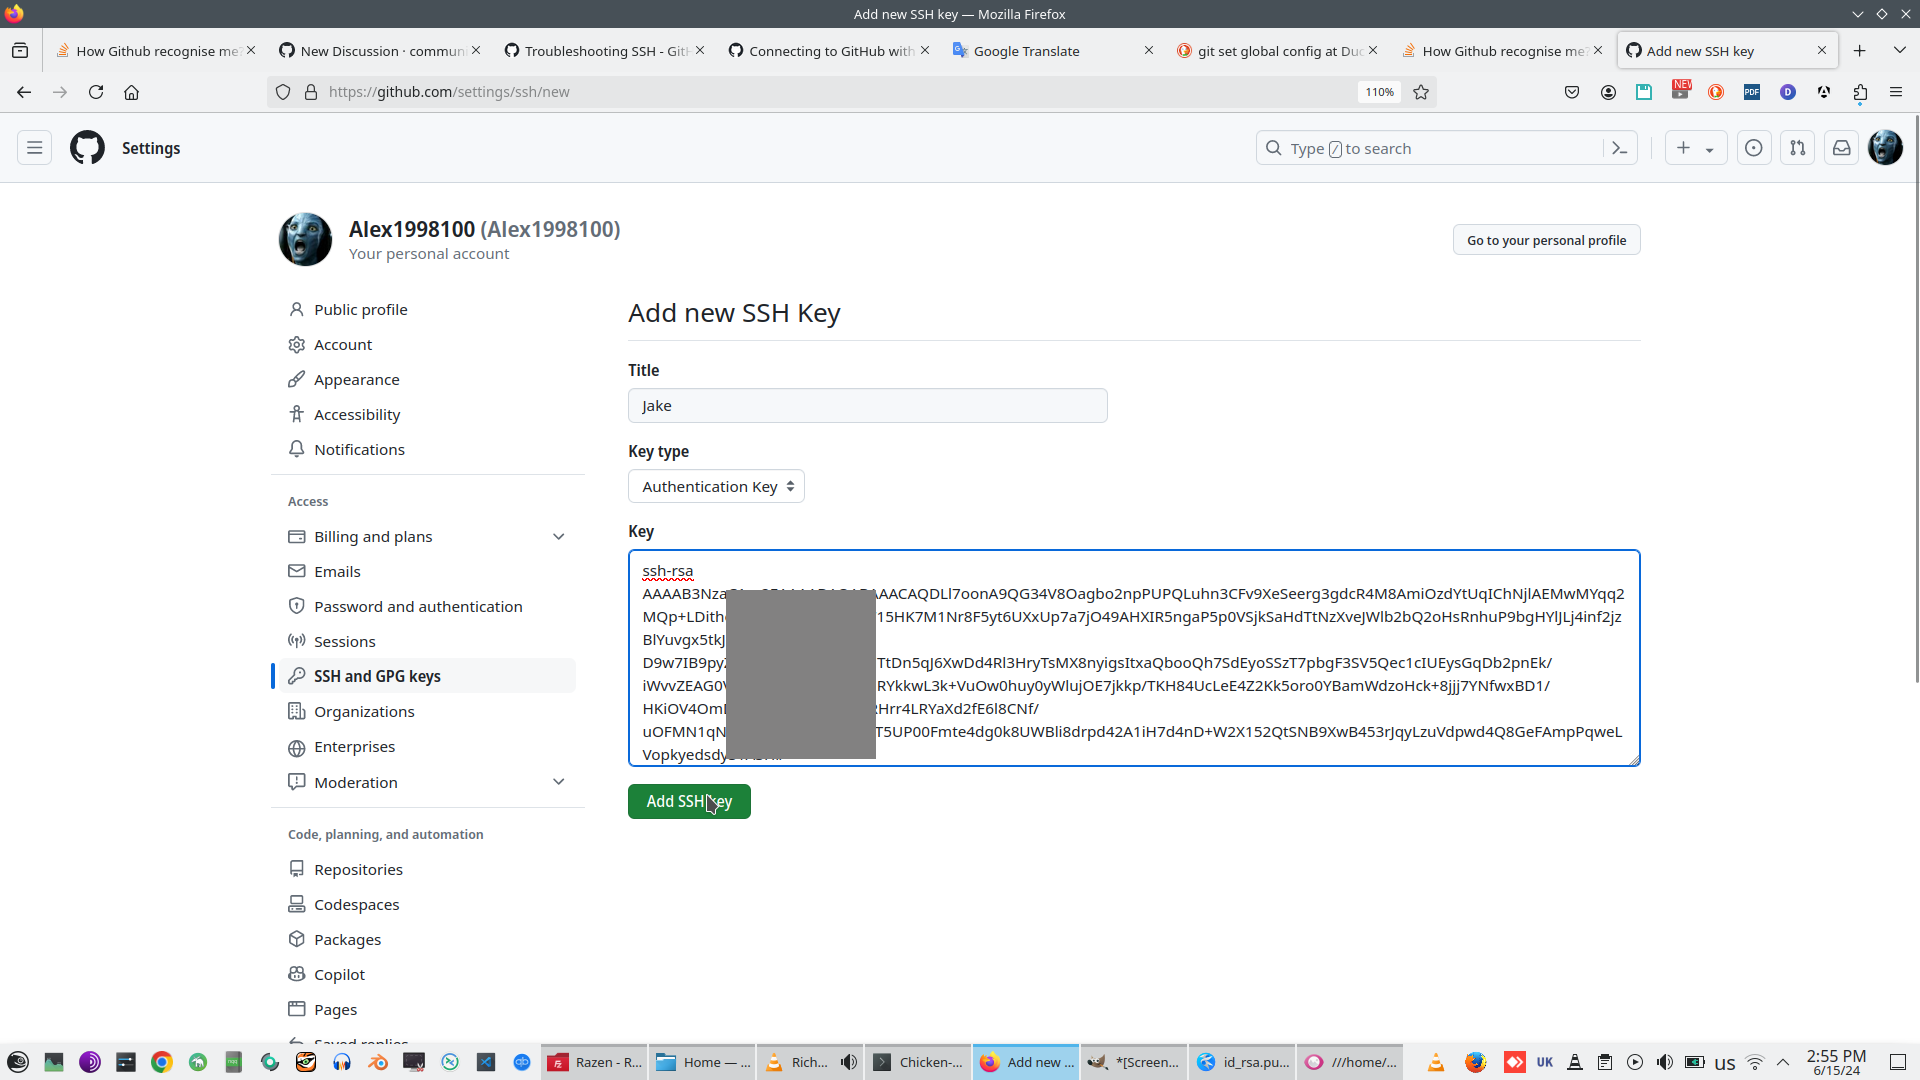Viewport: 1920px width, 1080px height.
Task: Open the GitHub issues icon
Action: point(1754,148)
